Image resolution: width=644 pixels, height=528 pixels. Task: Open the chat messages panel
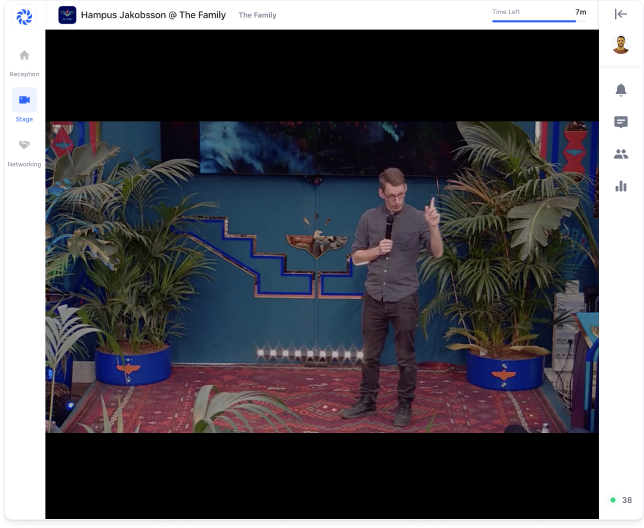click(x=621, y=122)
